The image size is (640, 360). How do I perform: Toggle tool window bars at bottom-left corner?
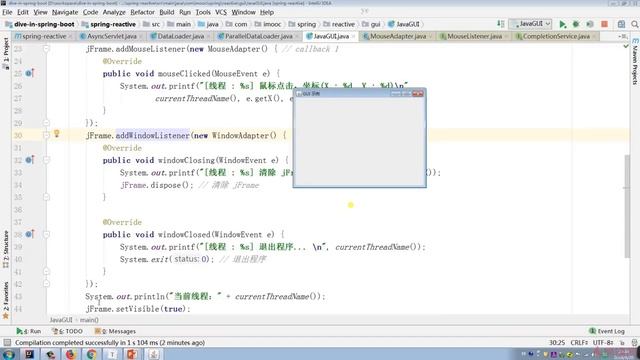point(7,342)
